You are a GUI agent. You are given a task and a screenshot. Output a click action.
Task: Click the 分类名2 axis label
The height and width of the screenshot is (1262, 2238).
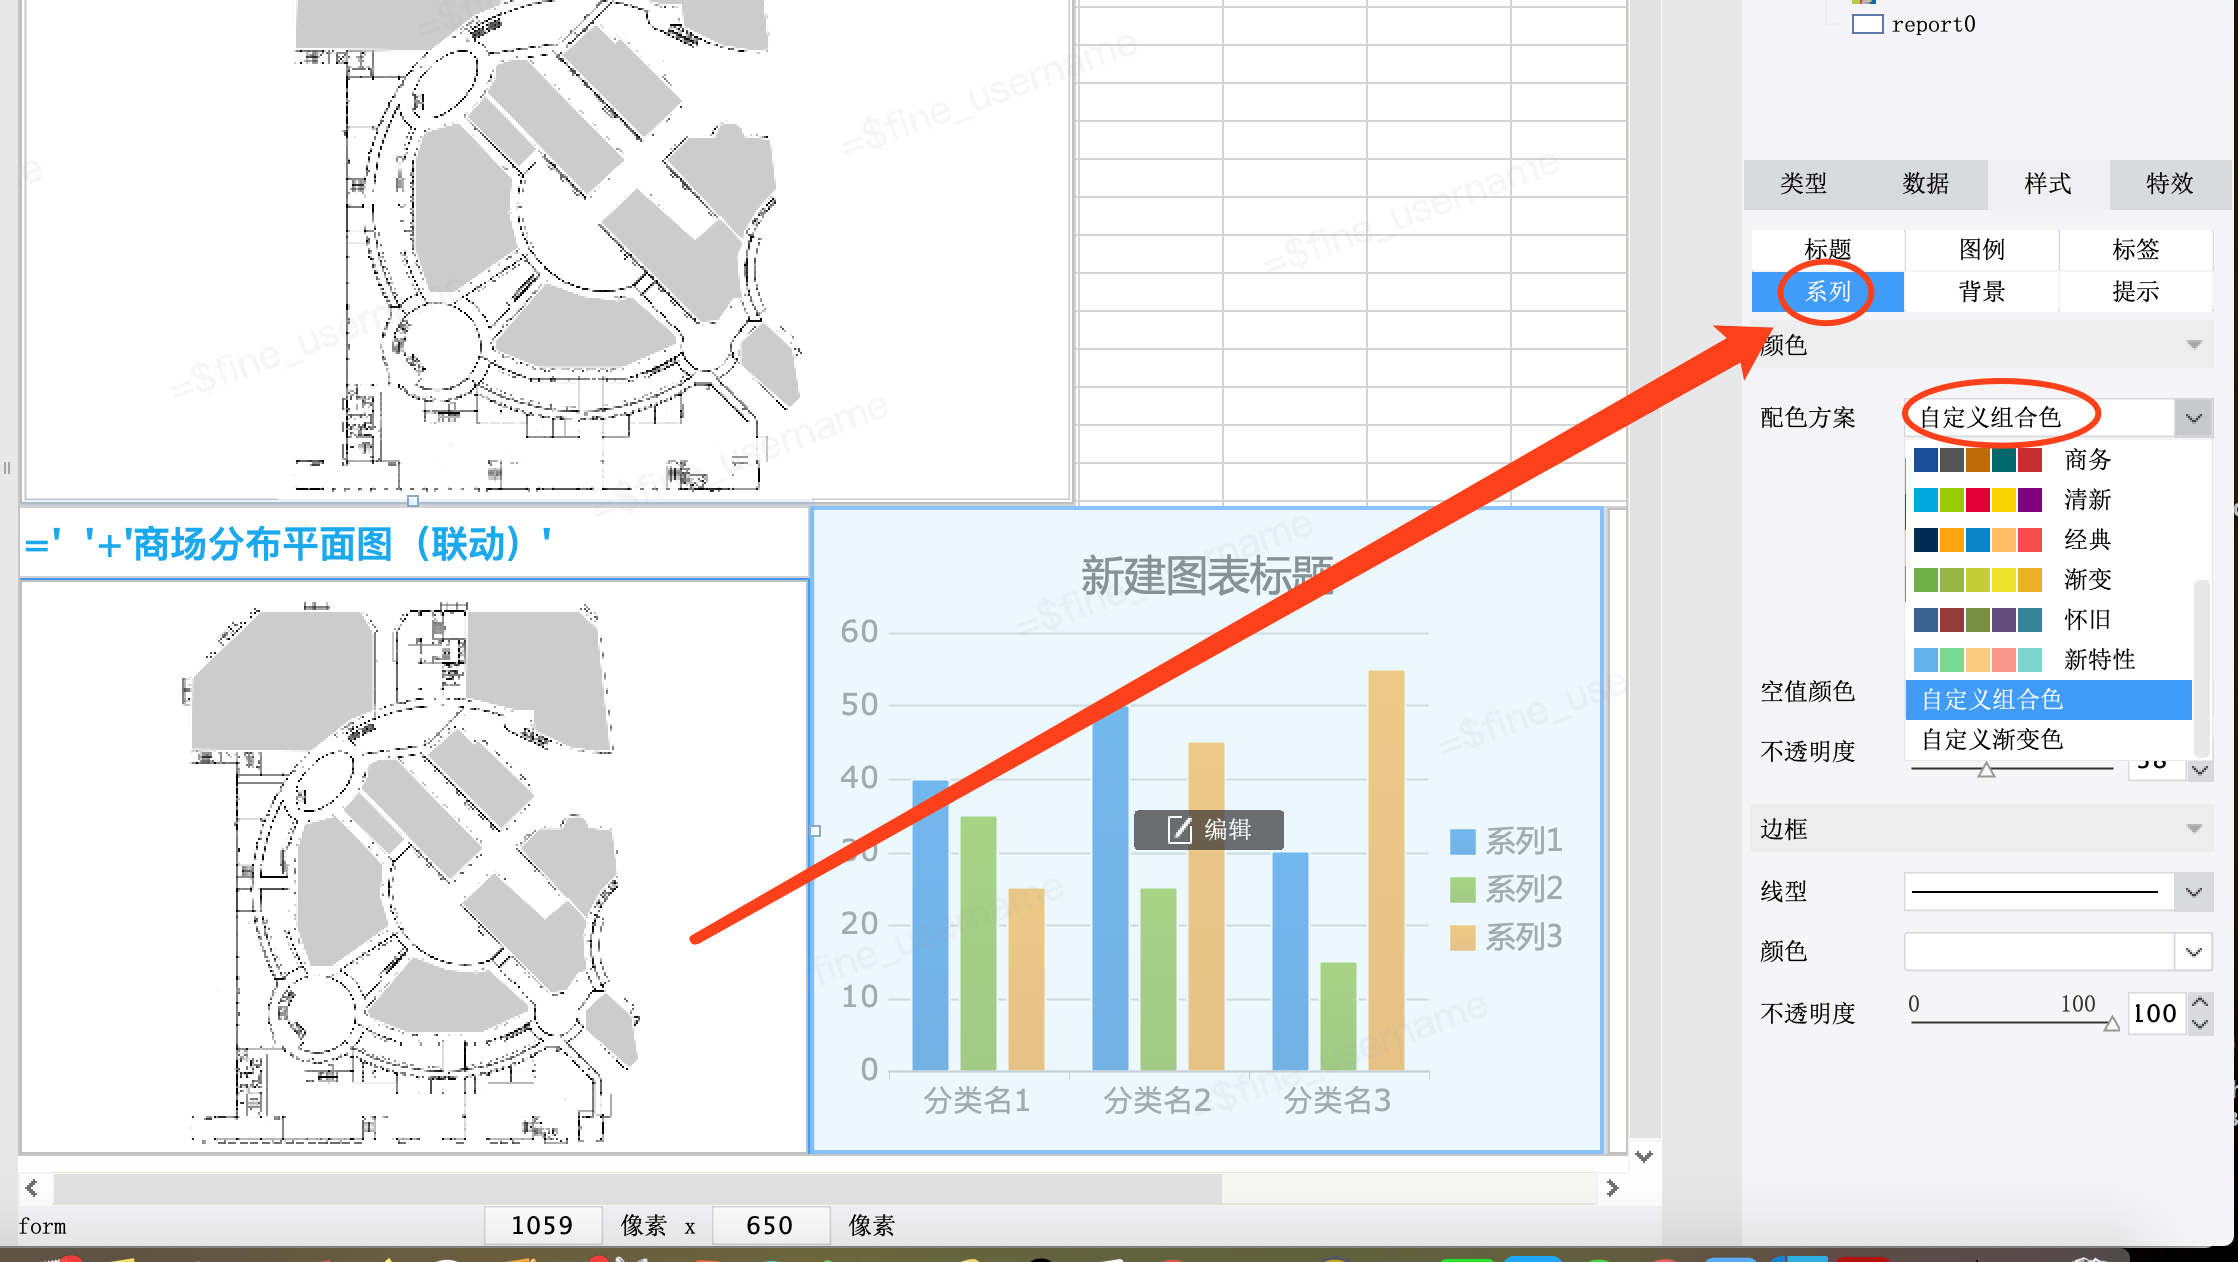[1157, 1101]
